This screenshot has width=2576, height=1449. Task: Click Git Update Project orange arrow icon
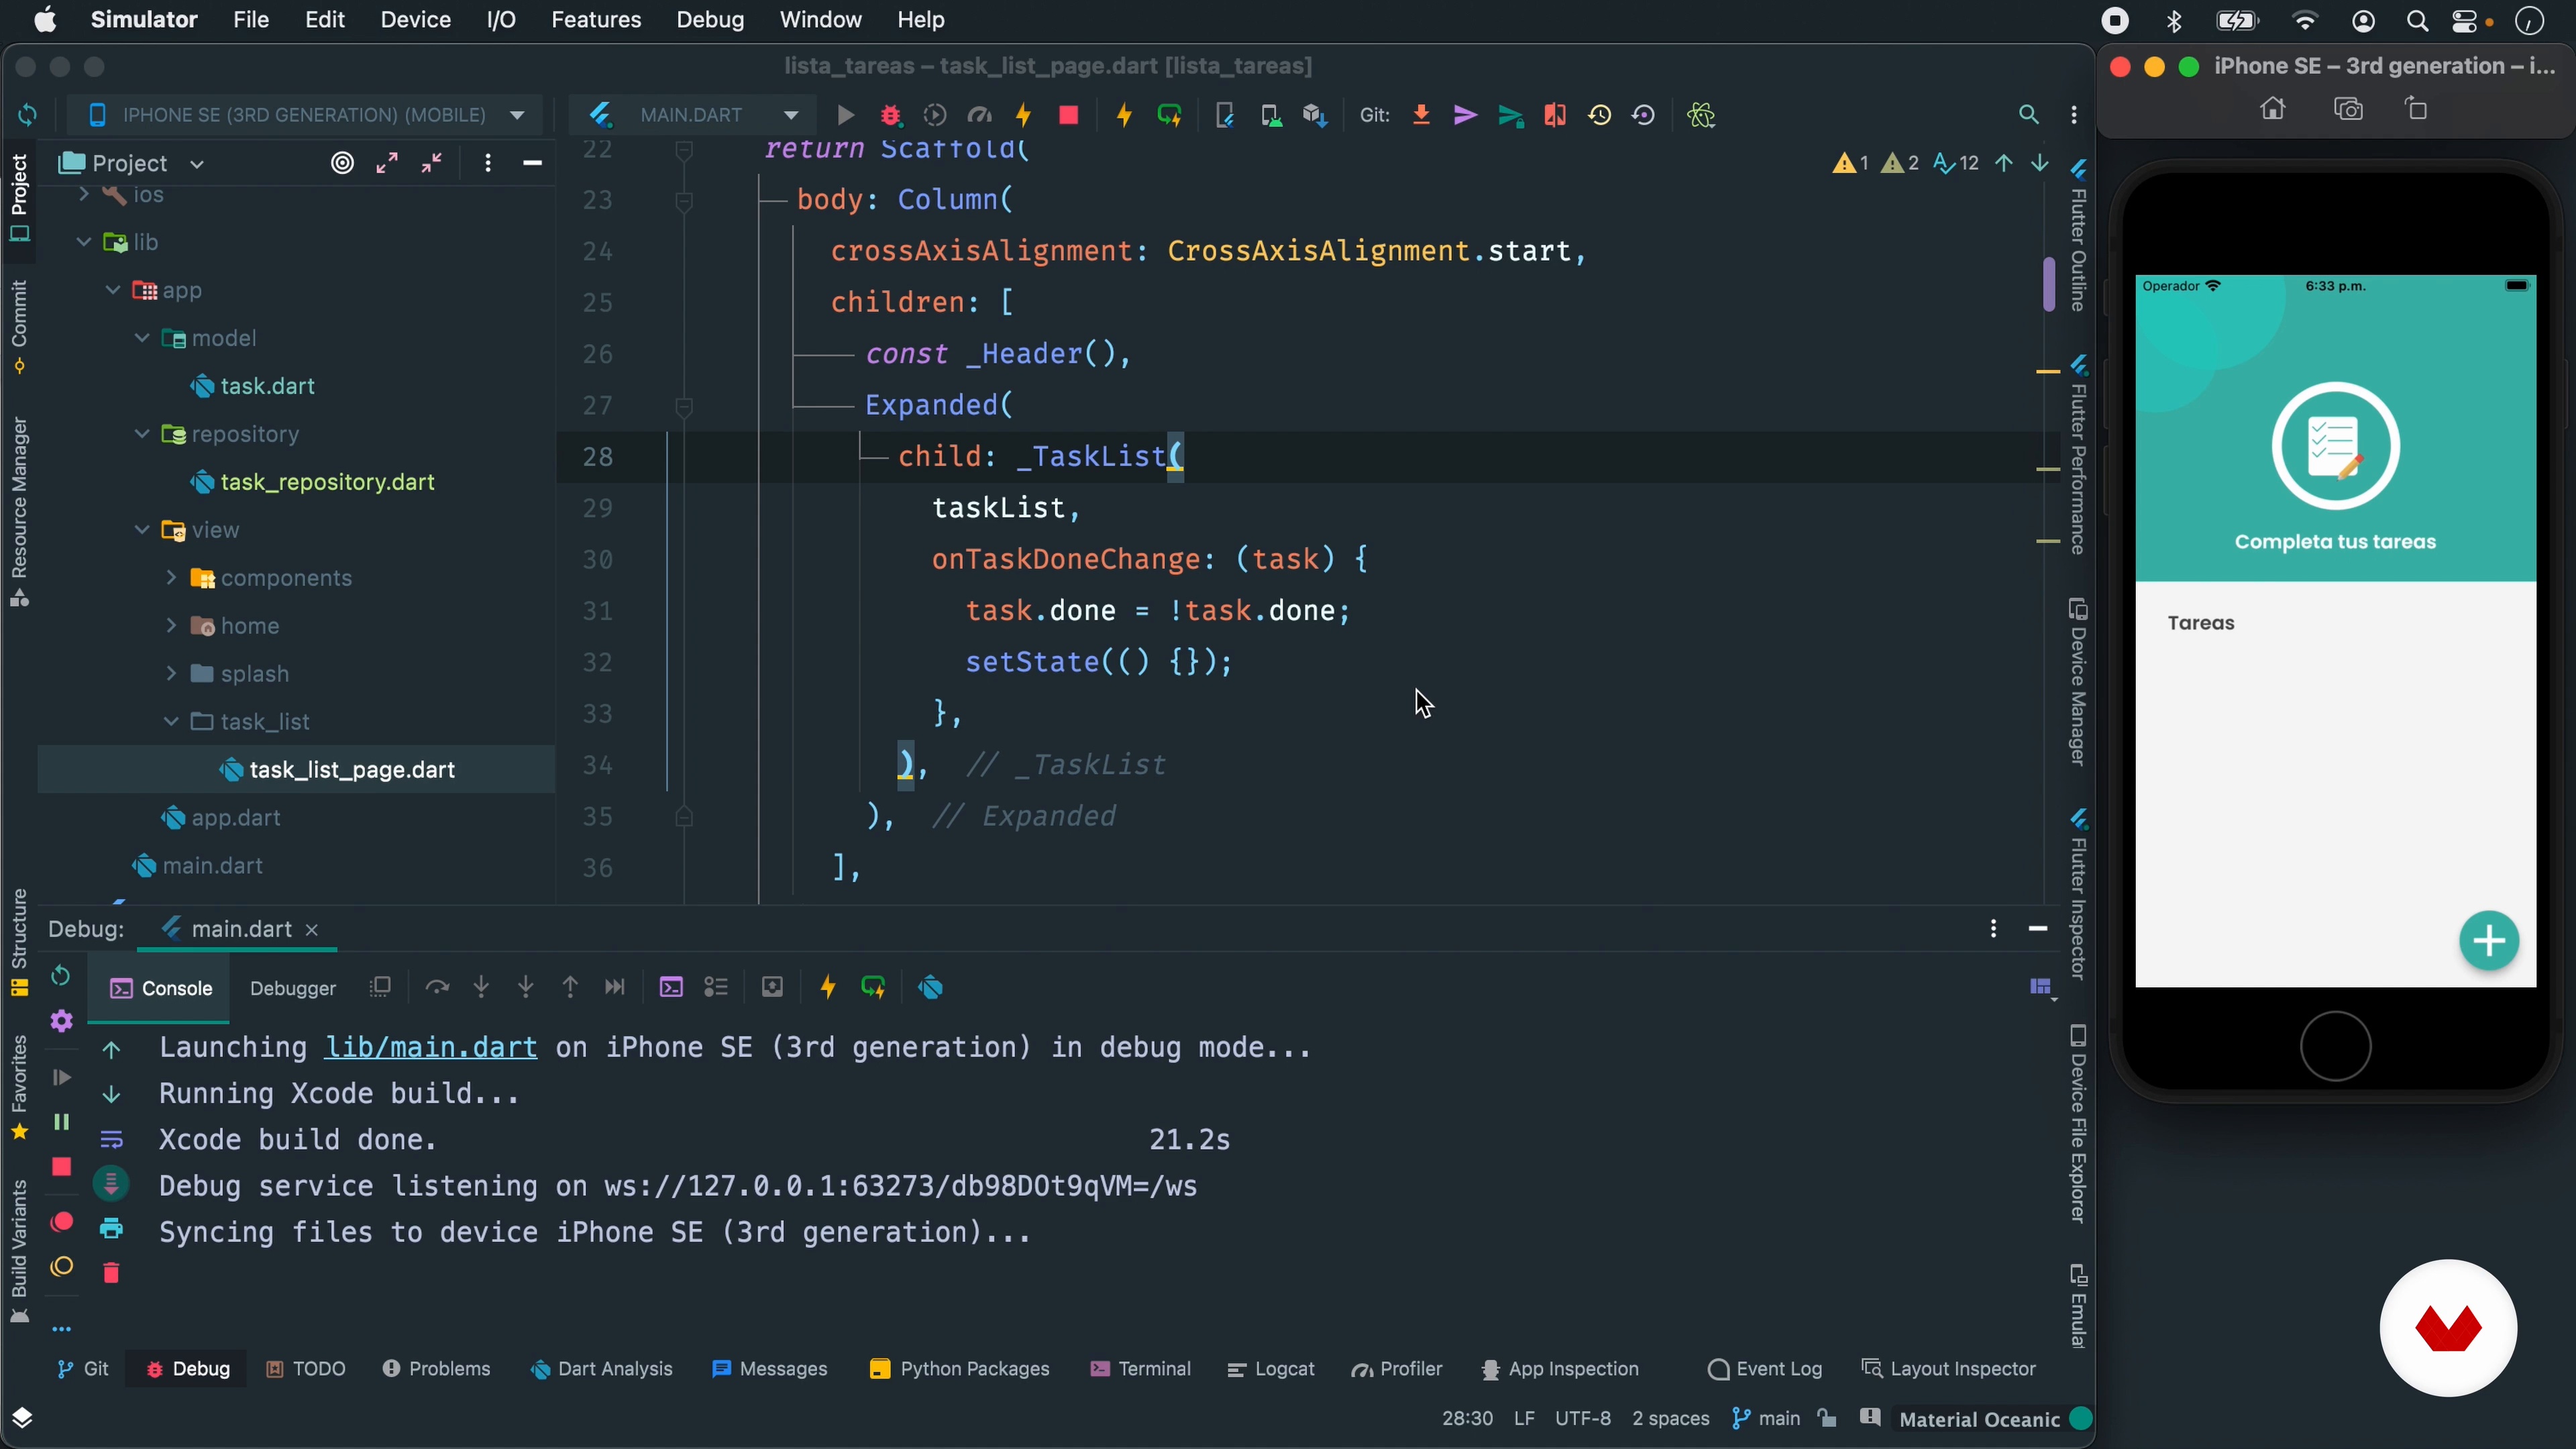click(1421, 115)
